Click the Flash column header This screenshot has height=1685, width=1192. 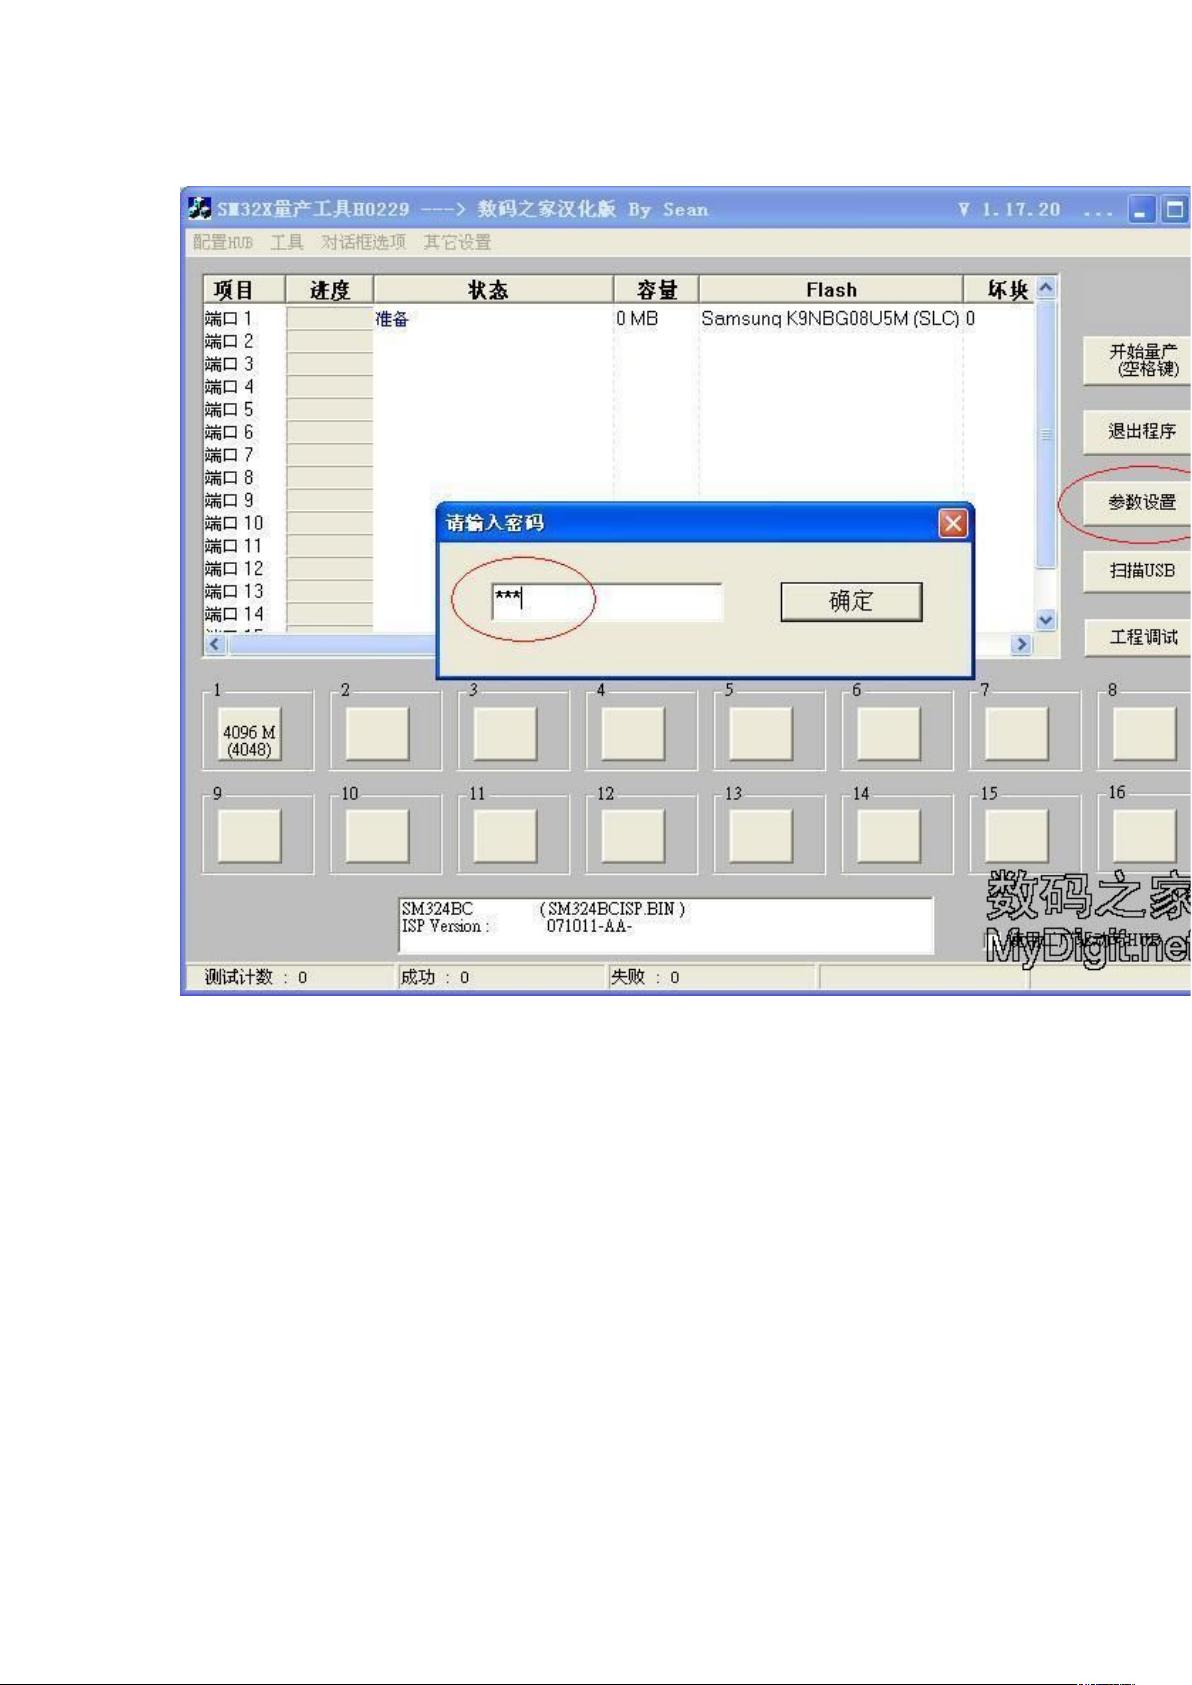[831, 290]
